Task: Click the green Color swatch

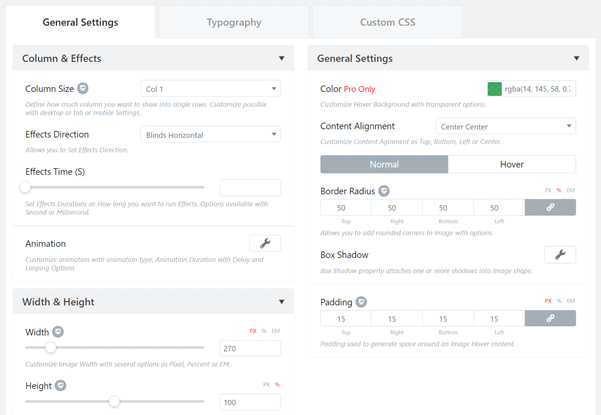Action: [x=494, y=89]
